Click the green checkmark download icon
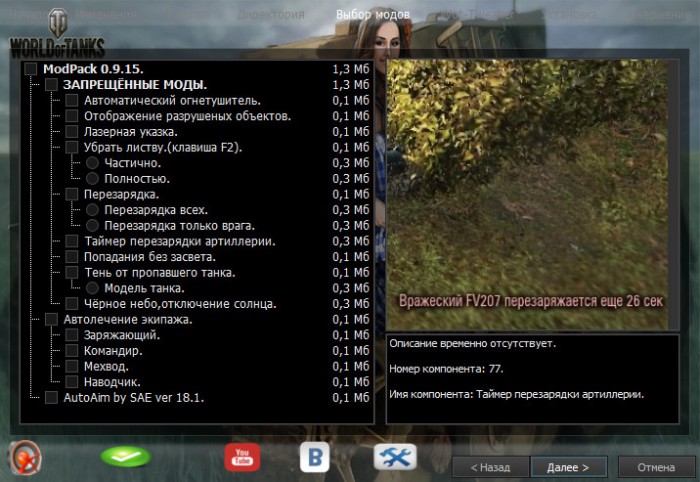The image size is (700, 482). click(x=126, y=457)
